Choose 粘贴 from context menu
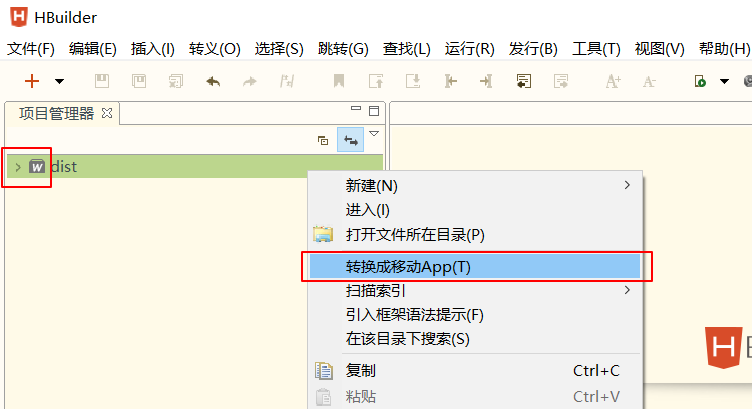The image size is (752, 409). (475, 397)
